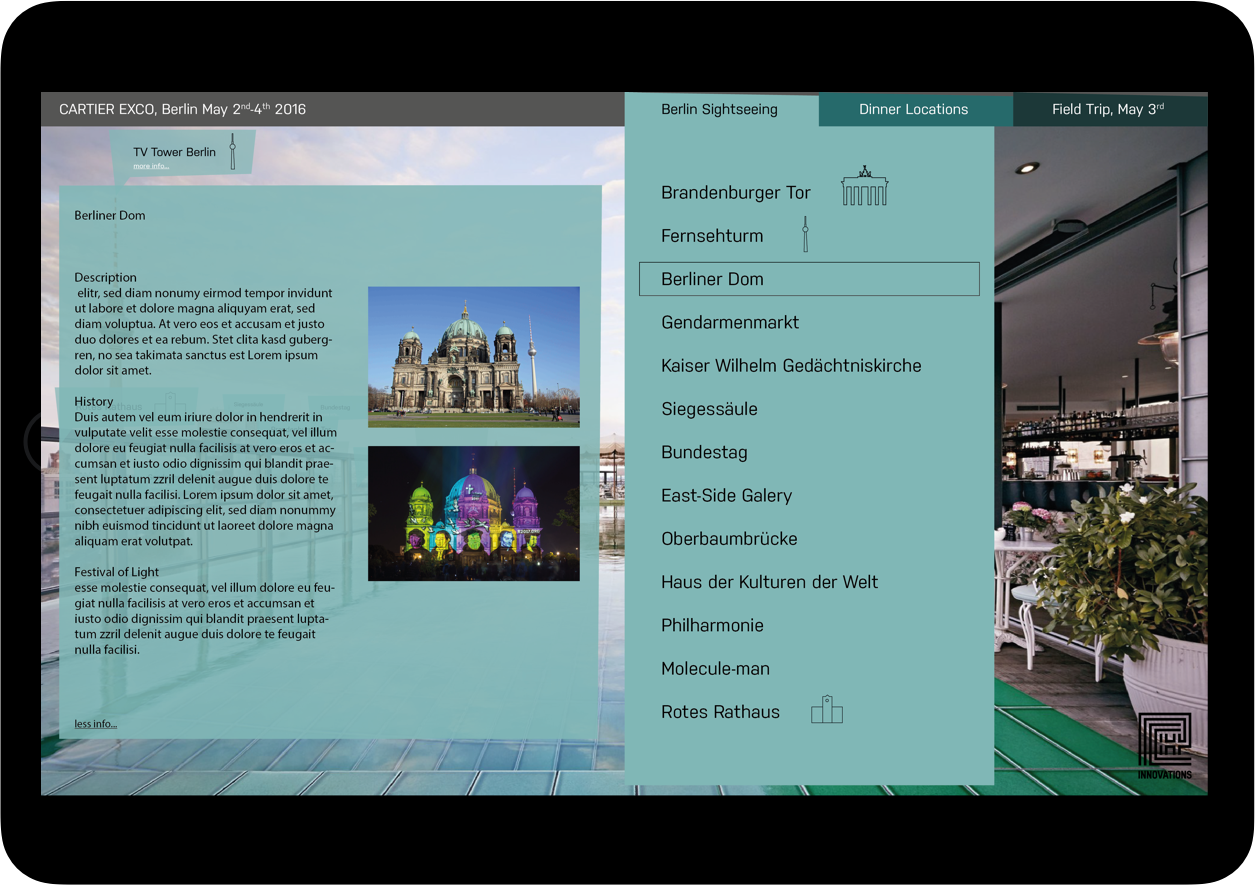Select East-Side Galery from the list
The width and height of the screenshot is (1255, 885).
tap(726, 495)
